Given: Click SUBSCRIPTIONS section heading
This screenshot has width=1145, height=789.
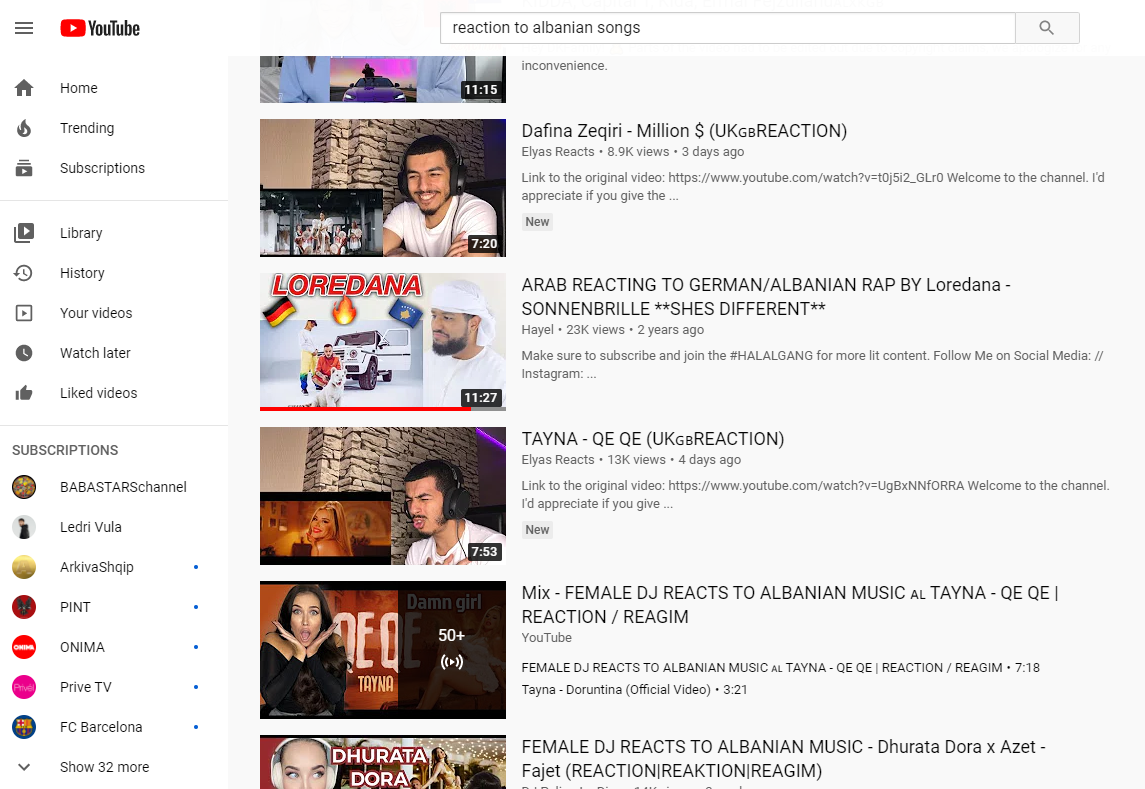Looking at the screenshot, I should tap(65, 451).
